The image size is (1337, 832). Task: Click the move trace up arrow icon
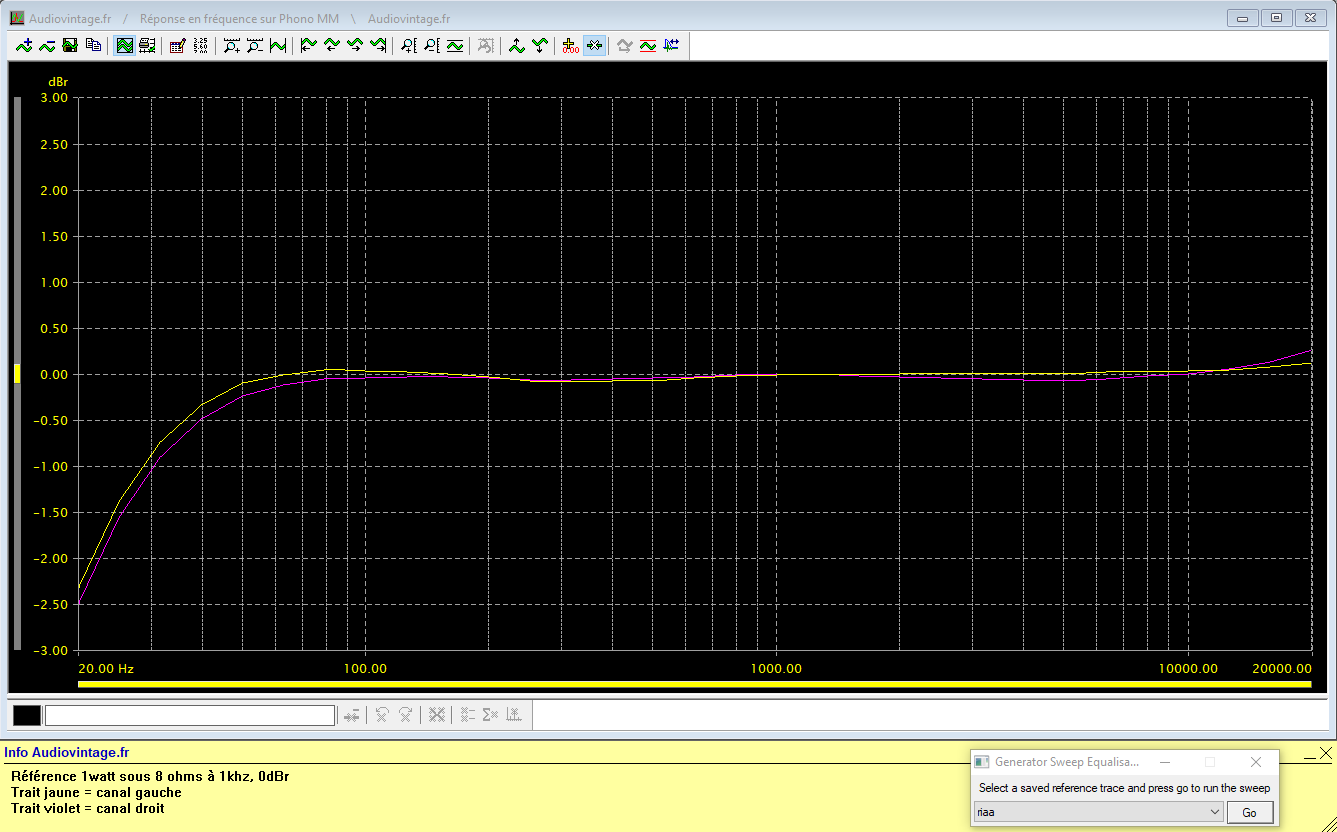click(x=517, y=45)
